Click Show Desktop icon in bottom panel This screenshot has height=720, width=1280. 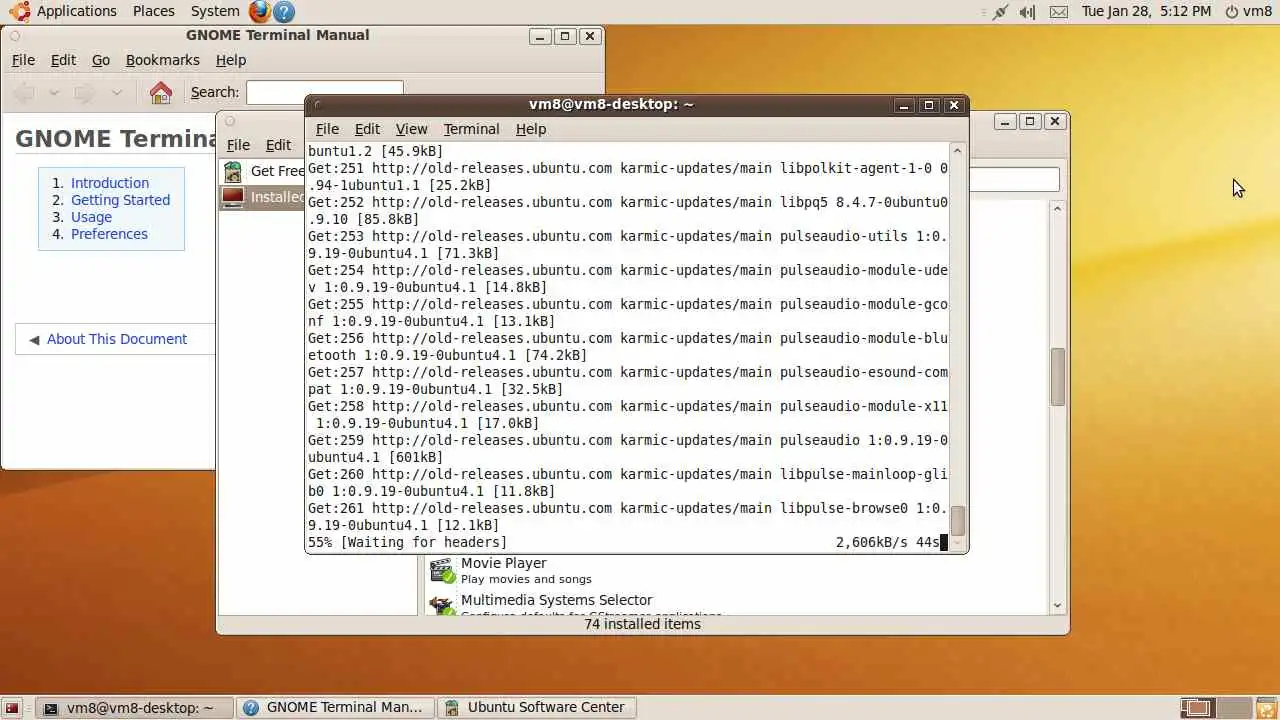[x=13, y=708]
